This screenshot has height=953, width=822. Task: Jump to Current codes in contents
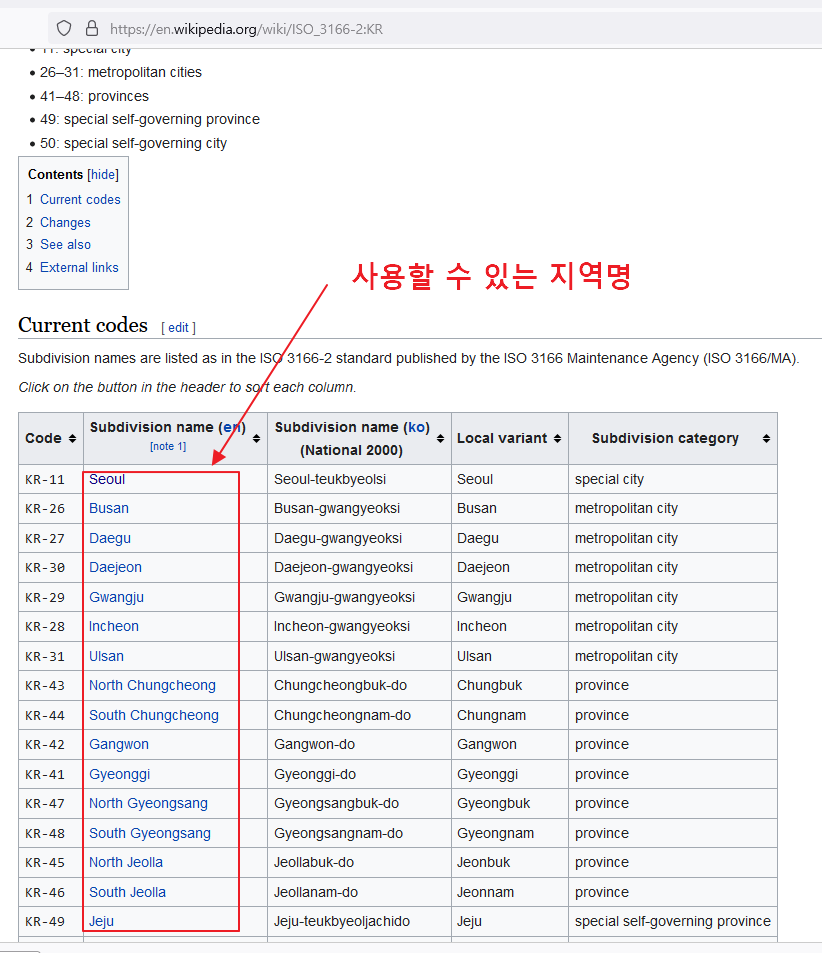click(x=80, y=199)
